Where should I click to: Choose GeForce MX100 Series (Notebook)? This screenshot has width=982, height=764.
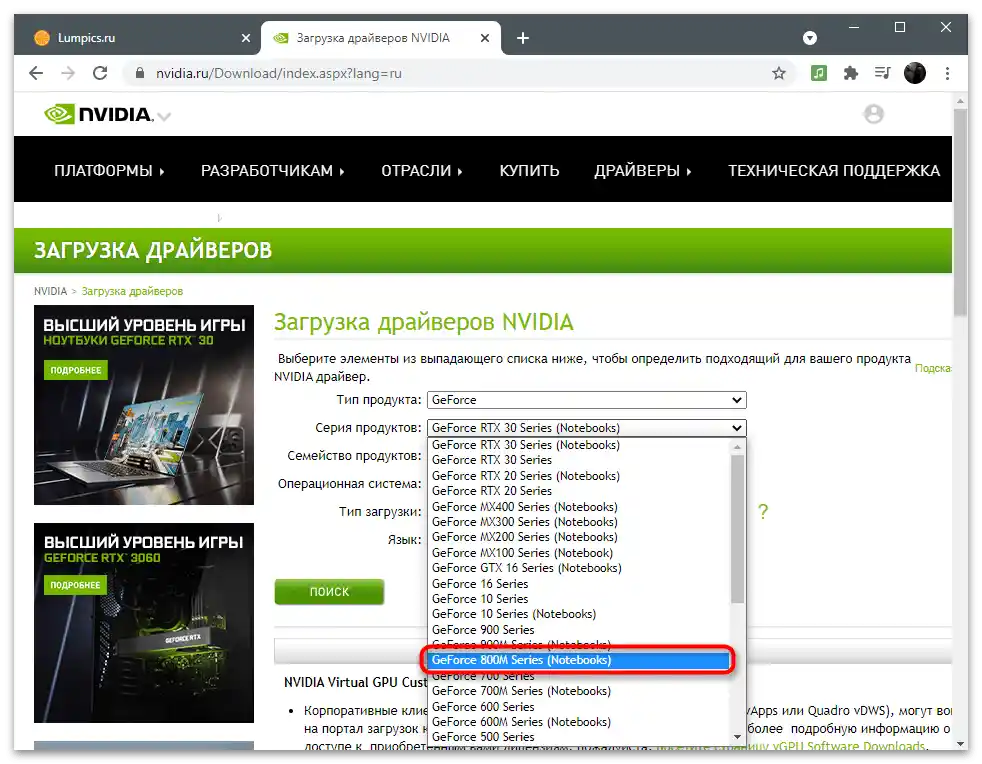[x=579, y=553]
